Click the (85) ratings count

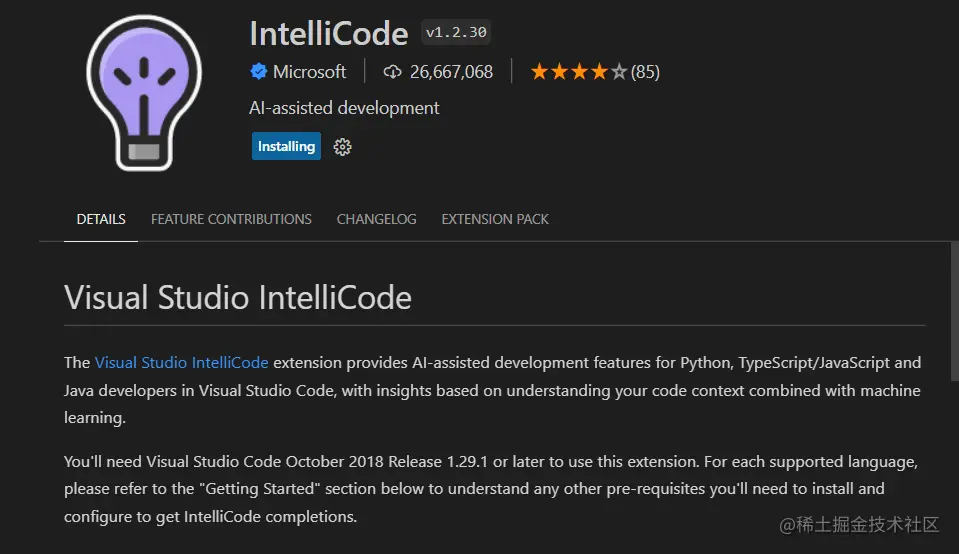pos(645,72)
